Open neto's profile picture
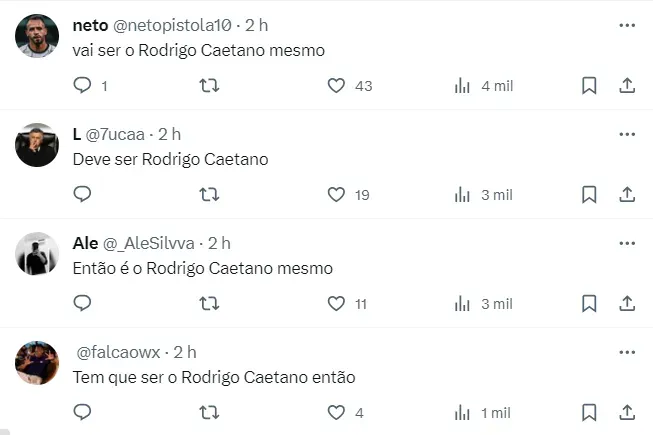Screen dimensions: 653x435 [36, 38]
